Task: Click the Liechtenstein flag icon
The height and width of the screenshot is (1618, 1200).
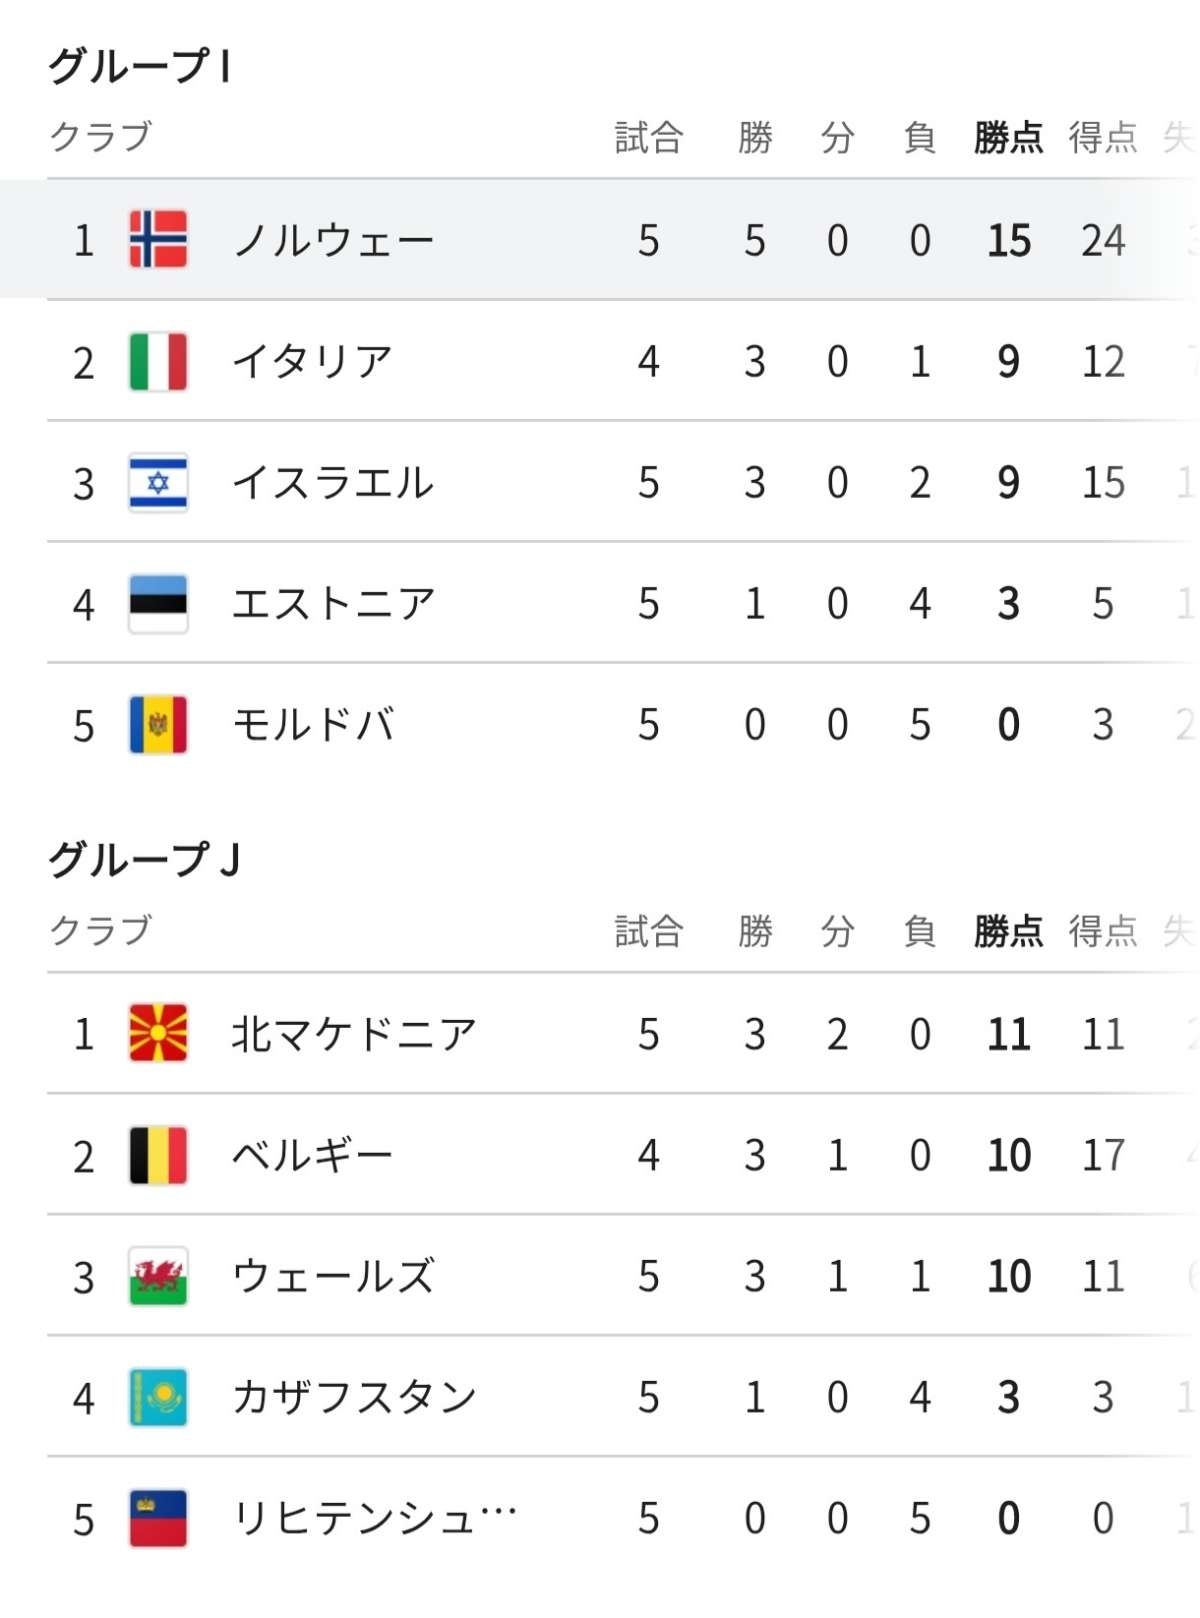Action: (158, 1518)
